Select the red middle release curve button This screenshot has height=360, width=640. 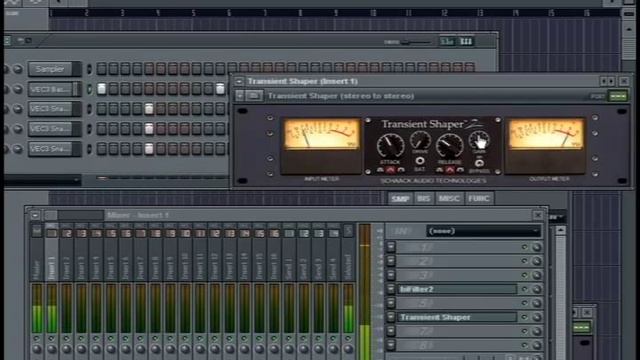pyautogui.click(x=450, y=169)
